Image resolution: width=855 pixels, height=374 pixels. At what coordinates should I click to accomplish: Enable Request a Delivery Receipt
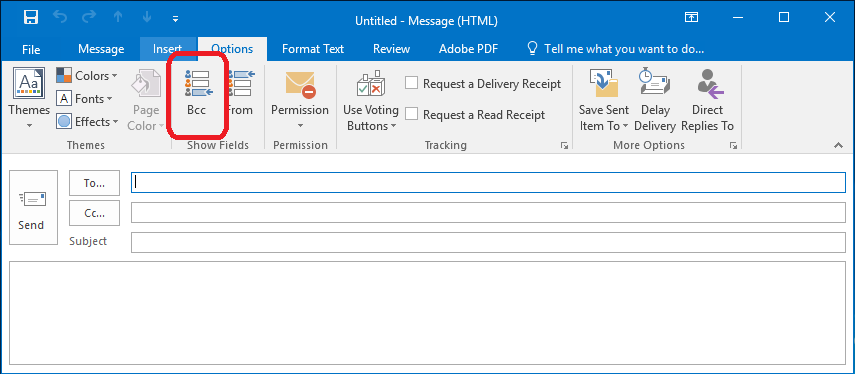412,83
